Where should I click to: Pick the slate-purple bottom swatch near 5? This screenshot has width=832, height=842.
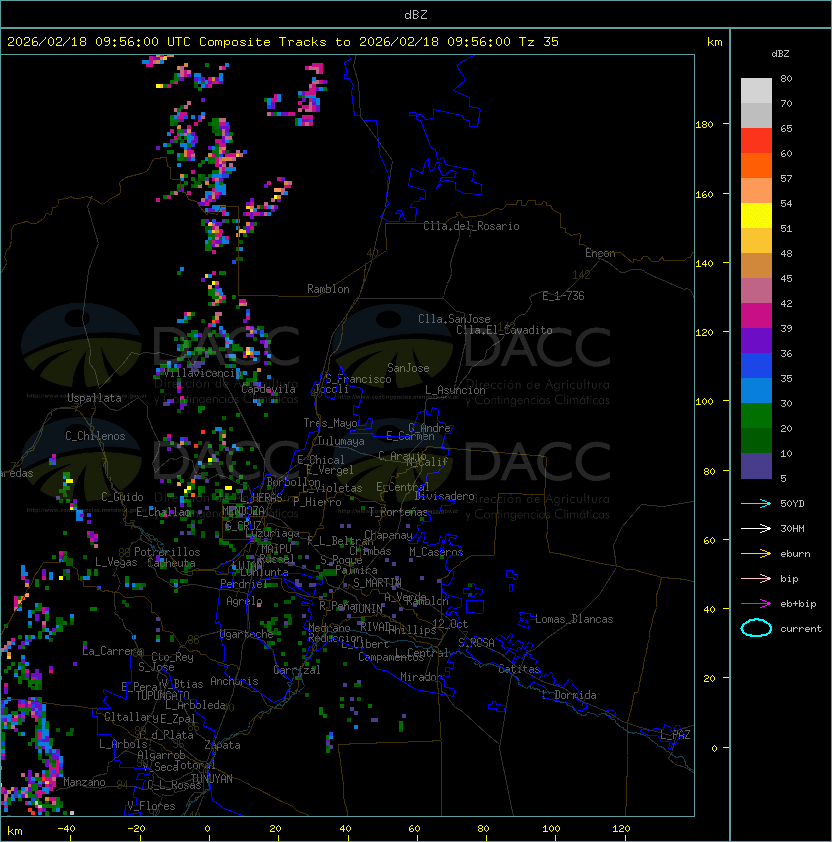click(x=756, y=466)
